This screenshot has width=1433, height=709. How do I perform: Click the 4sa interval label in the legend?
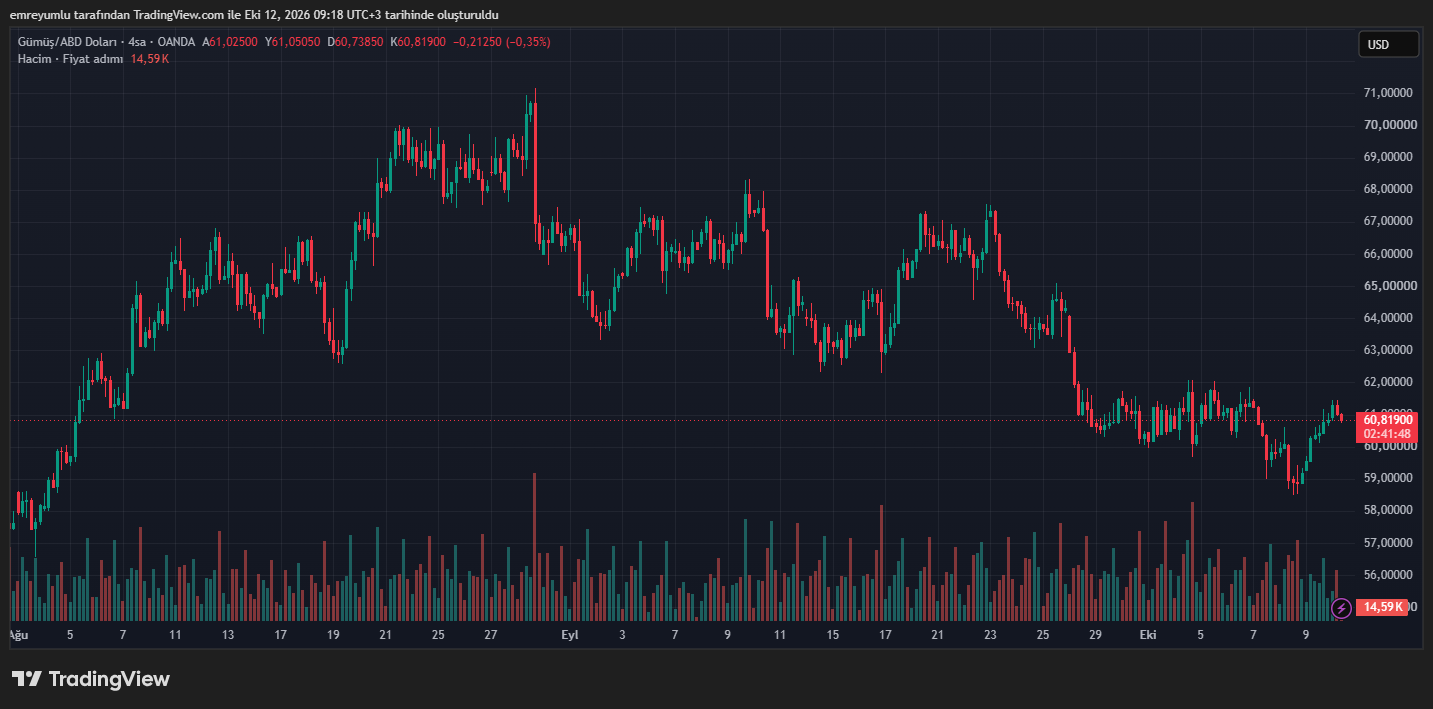click(x=138, y=42)
